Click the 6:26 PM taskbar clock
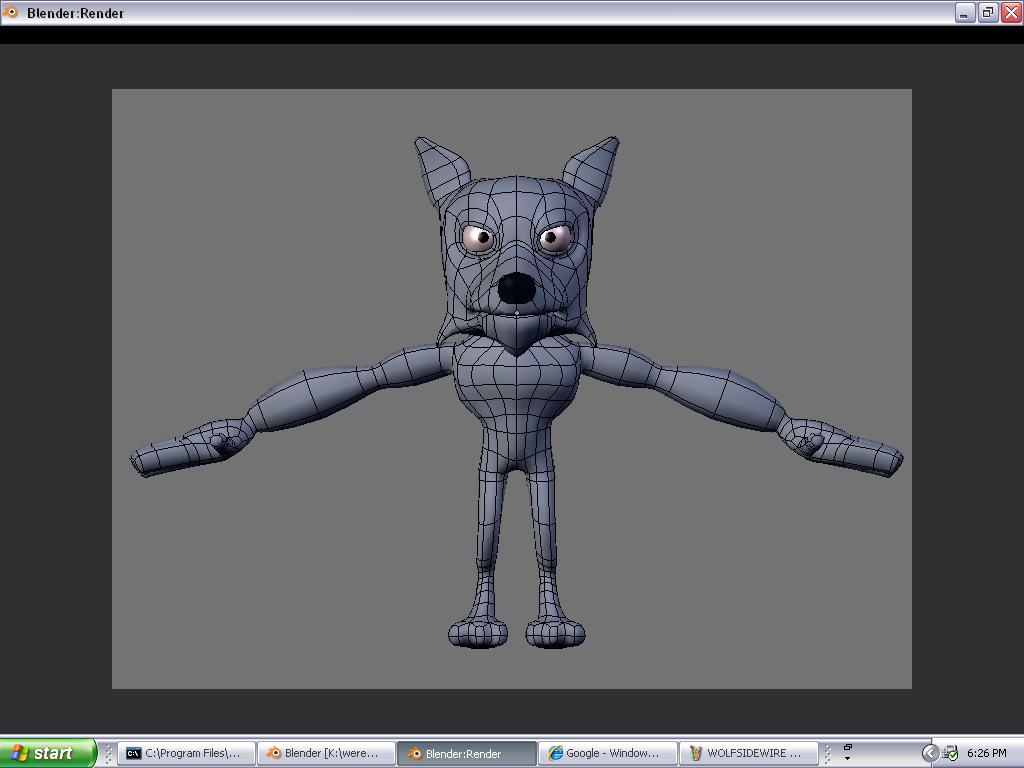Image resolution: width=1024 pixels, height=768 pixels. click(x=987, y=754)
